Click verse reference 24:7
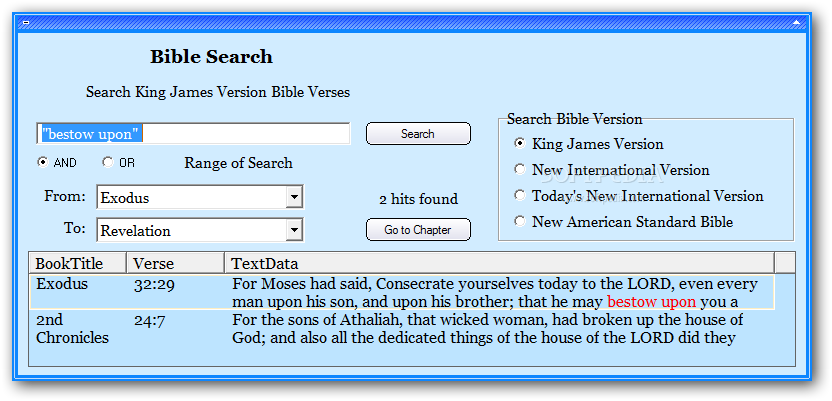Image resolution: width=832 pixels, height=401 pixels. (x=148, y=320)
